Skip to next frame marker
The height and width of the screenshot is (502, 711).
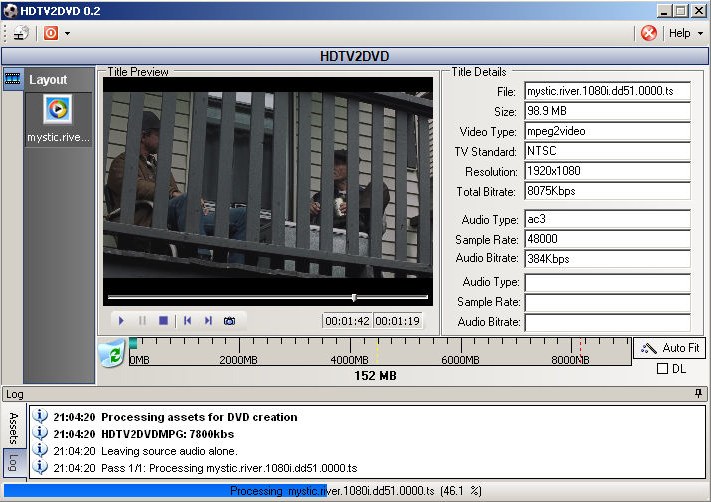tap(208, 321)
